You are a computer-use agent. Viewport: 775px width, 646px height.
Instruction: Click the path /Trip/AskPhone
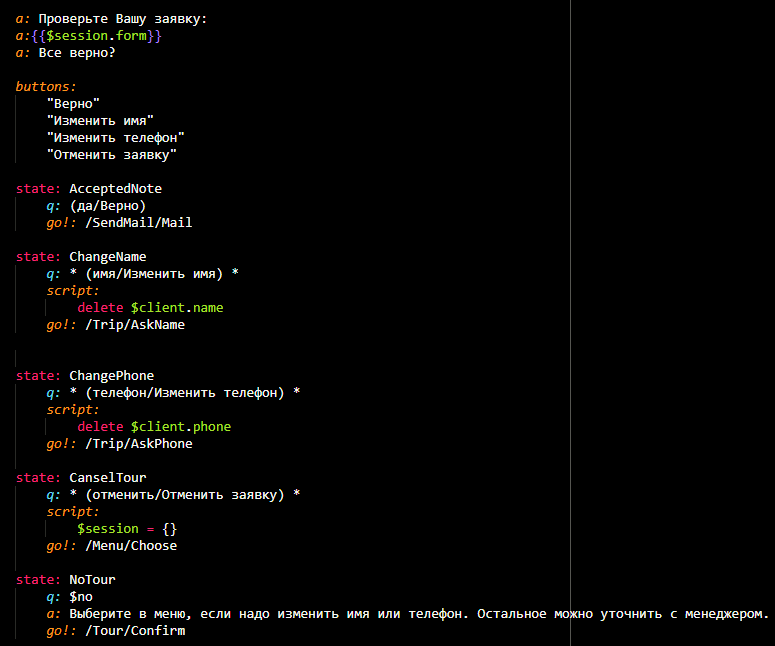pyautogui.click(x=138, y=444)
